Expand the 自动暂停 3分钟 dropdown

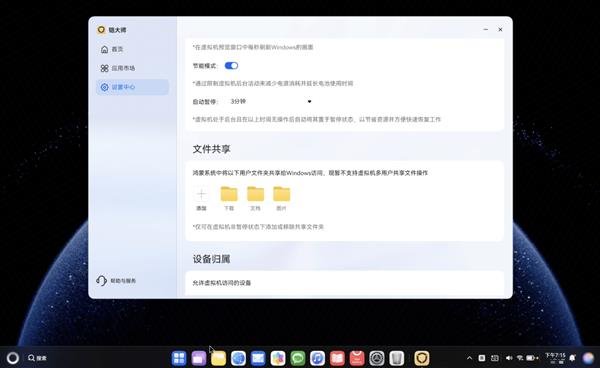point(271,101)
